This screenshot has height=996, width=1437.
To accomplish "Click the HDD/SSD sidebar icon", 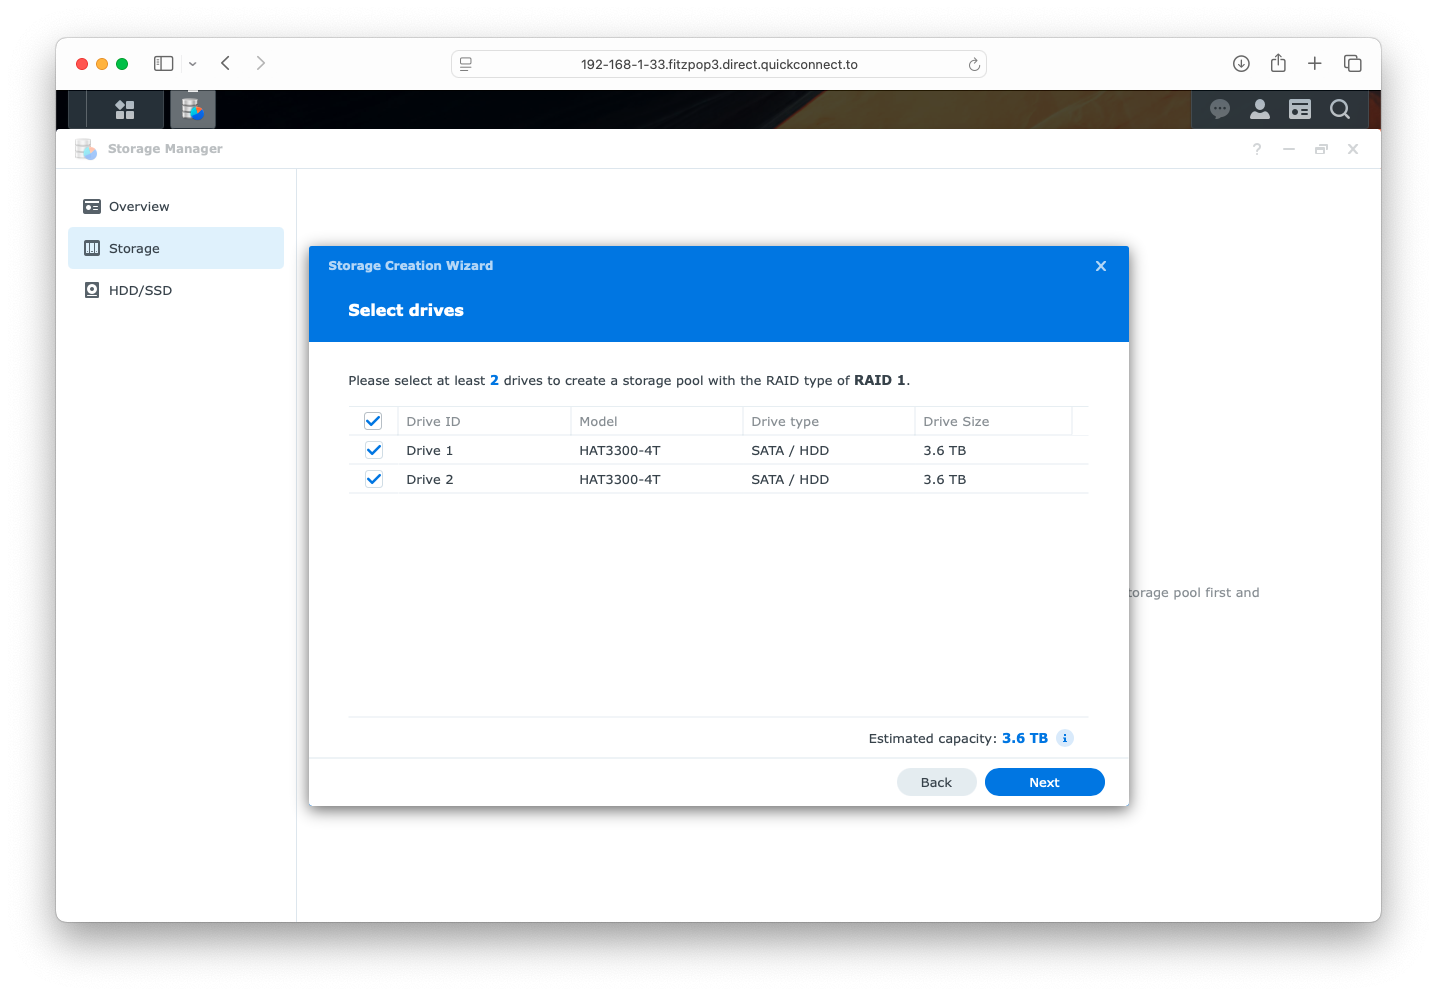I will click(x=92, y=290).
